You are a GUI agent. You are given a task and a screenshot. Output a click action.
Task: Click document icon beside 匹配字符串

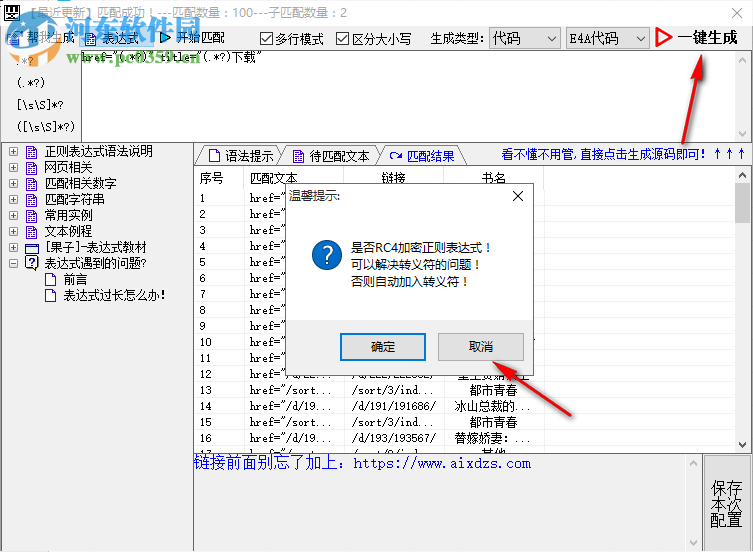click(x=32, y=199)
